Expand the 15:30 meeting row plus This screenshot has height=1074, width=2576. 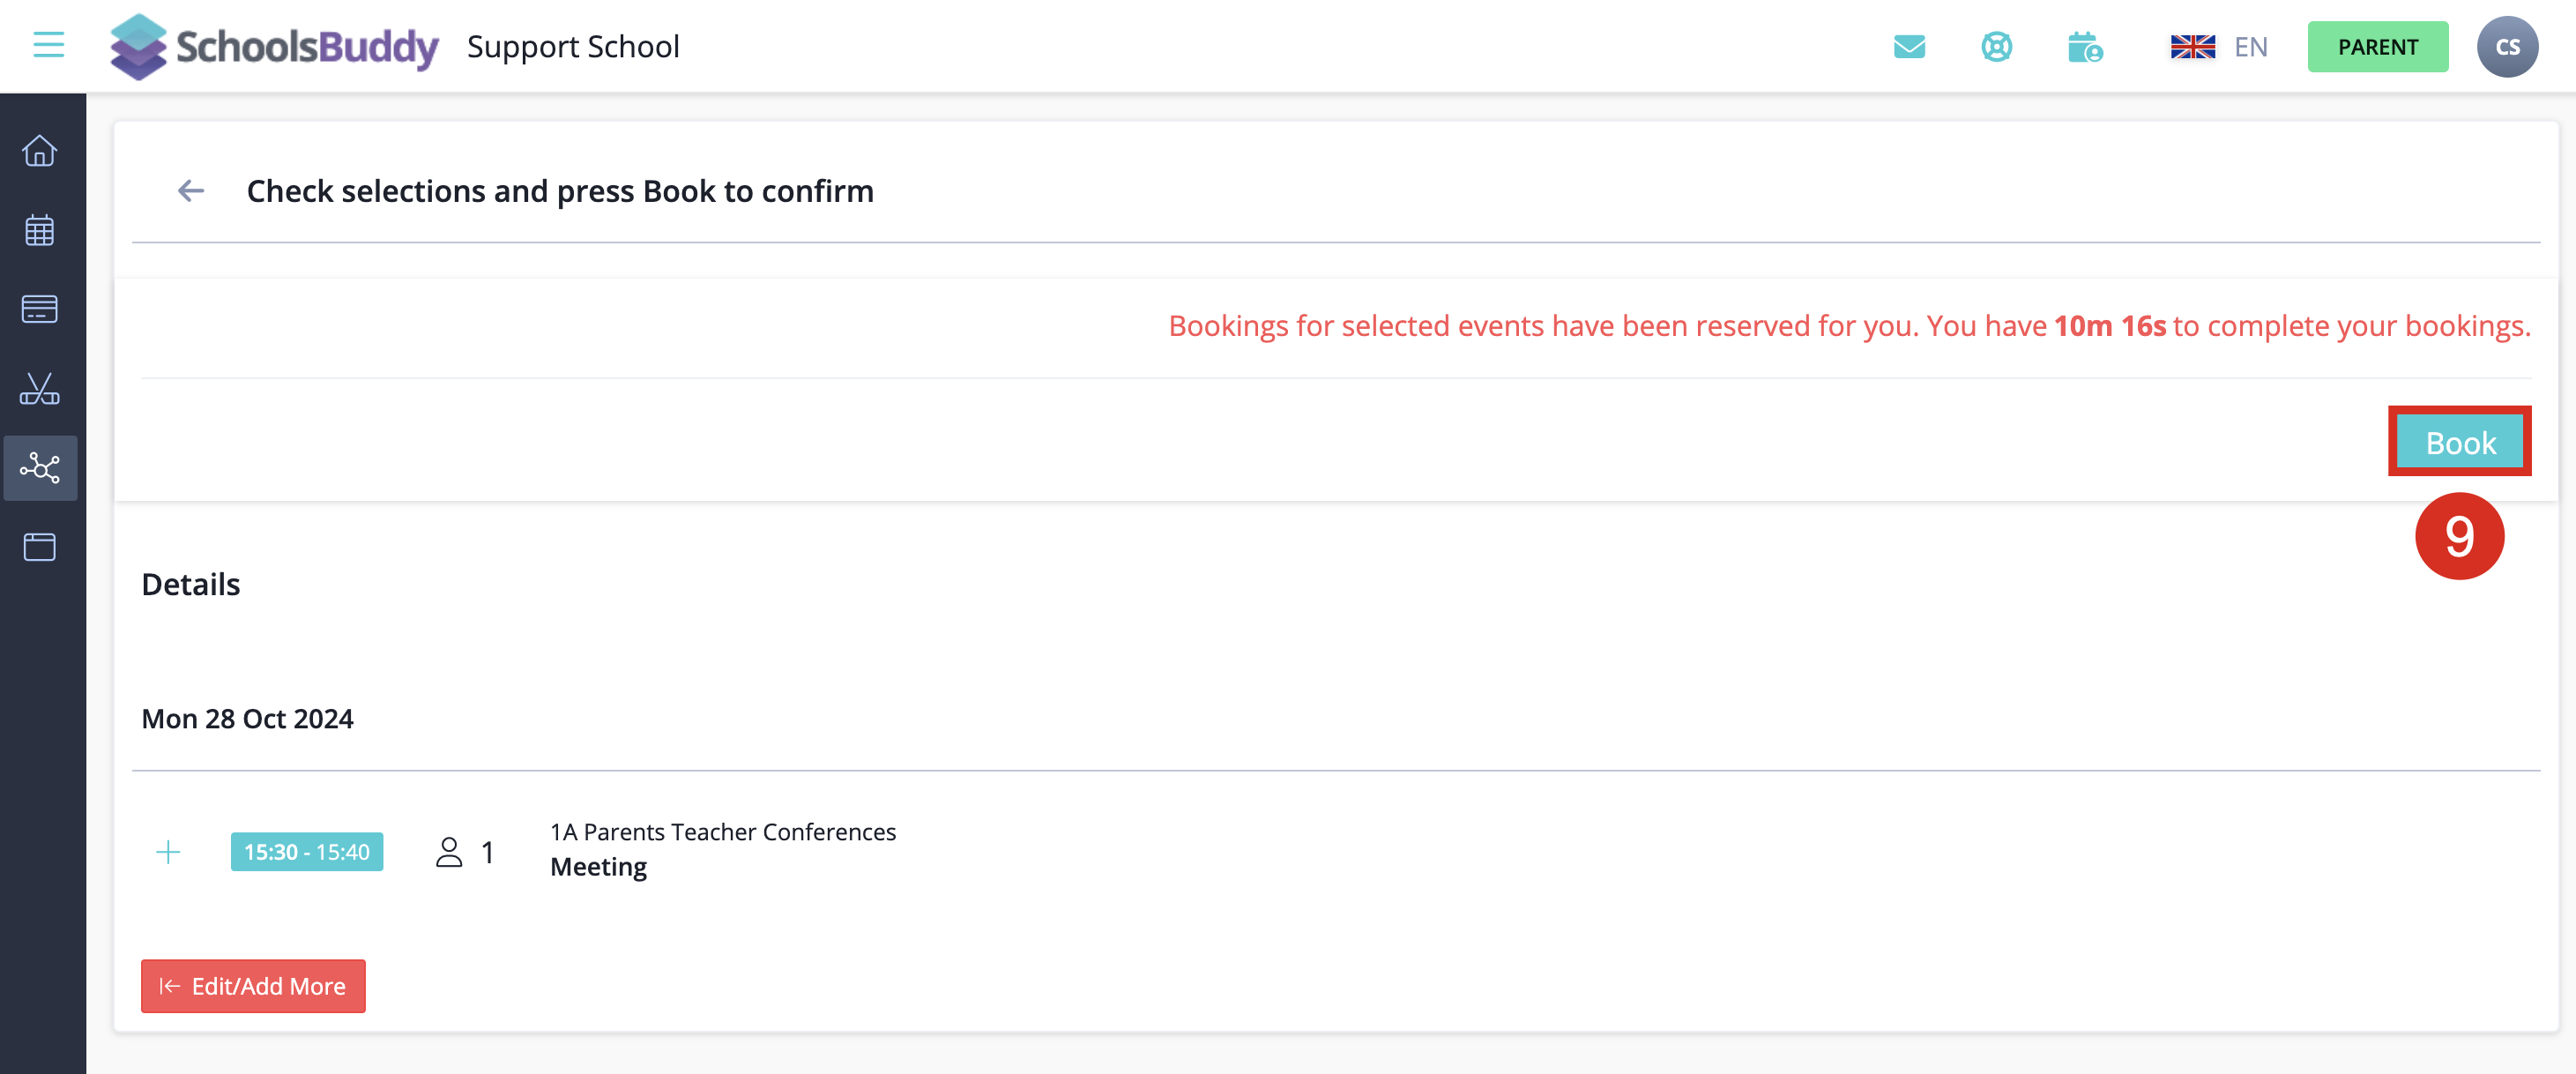point(168,852)
